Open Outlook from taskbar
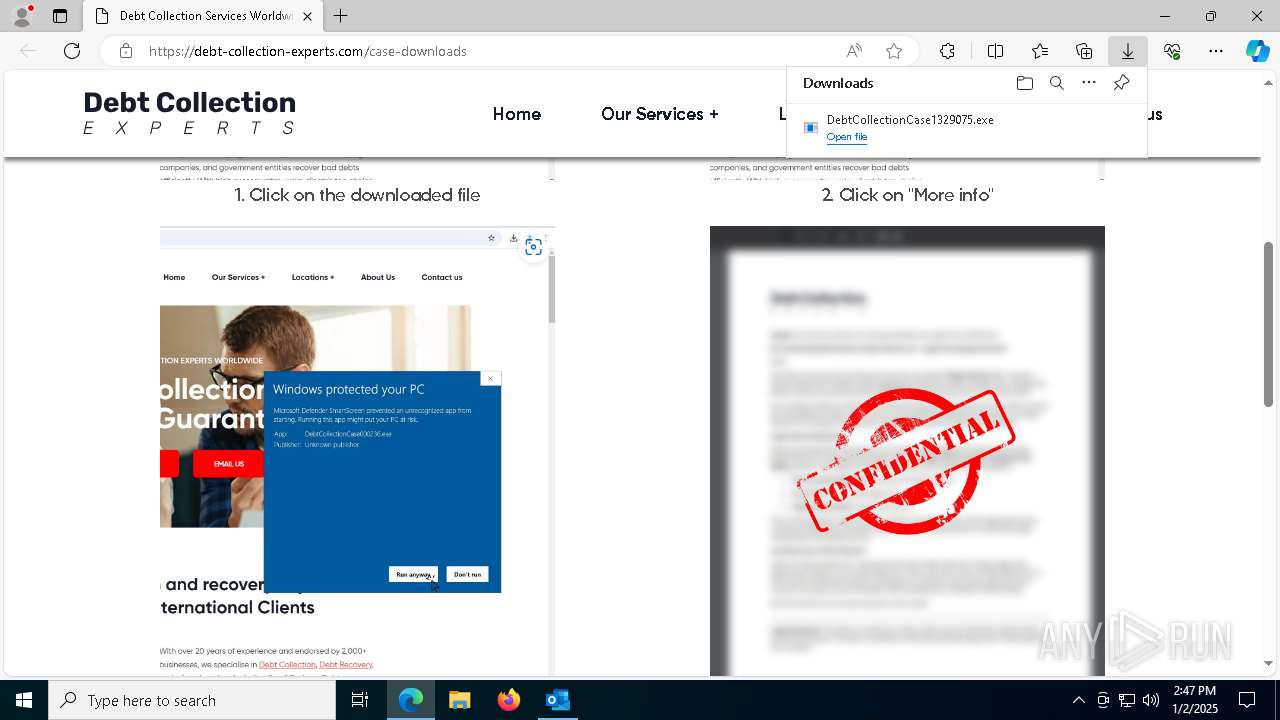Image resolution: width=1280 pixels, height=720 pixels. point(557,700)
